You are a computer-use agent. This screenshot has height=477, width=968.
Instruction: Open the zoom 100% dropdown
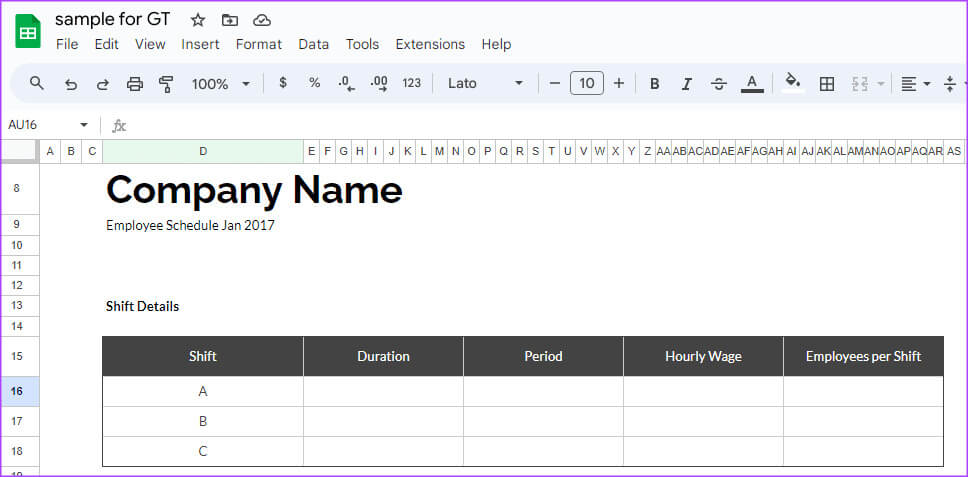[220, 84]
